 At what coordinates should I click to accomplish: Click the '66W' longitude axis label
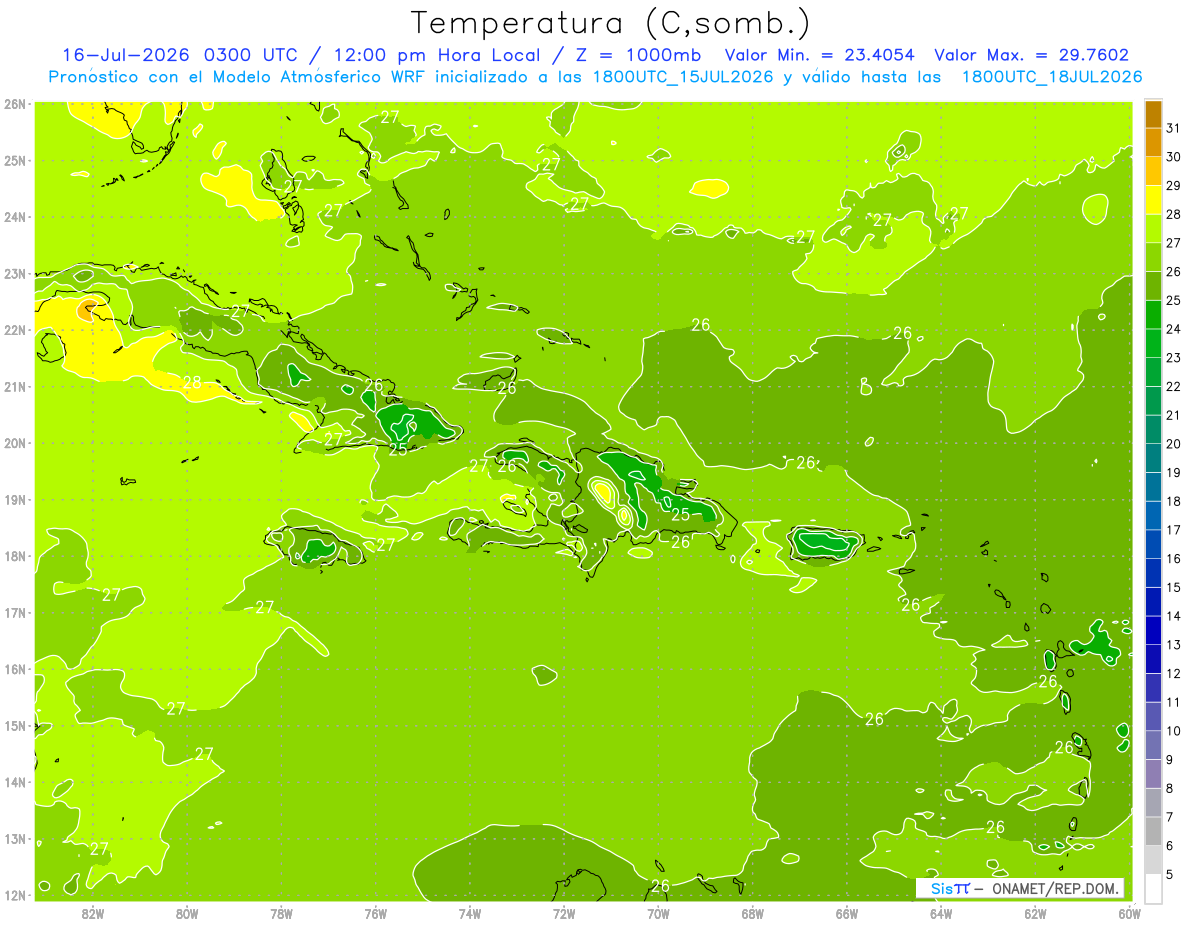(x=847, y=913)
